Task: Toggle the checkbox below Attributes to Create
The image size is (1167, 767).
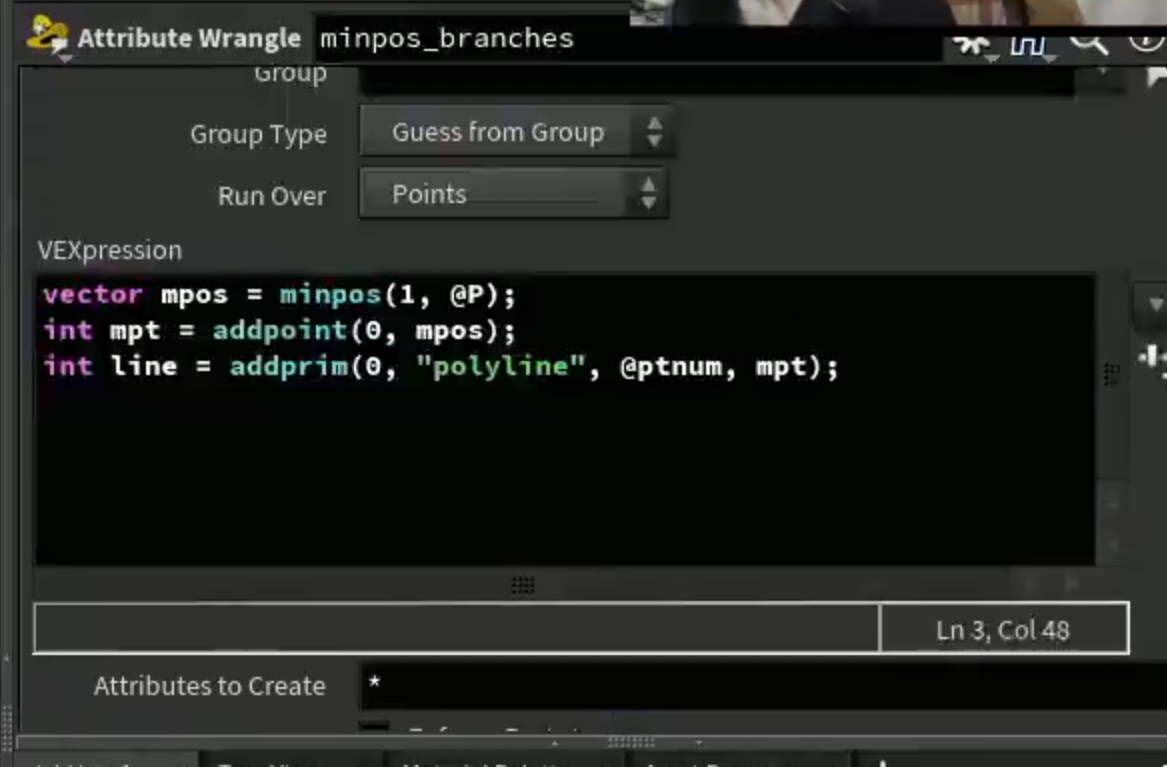Action: point(374,727)
